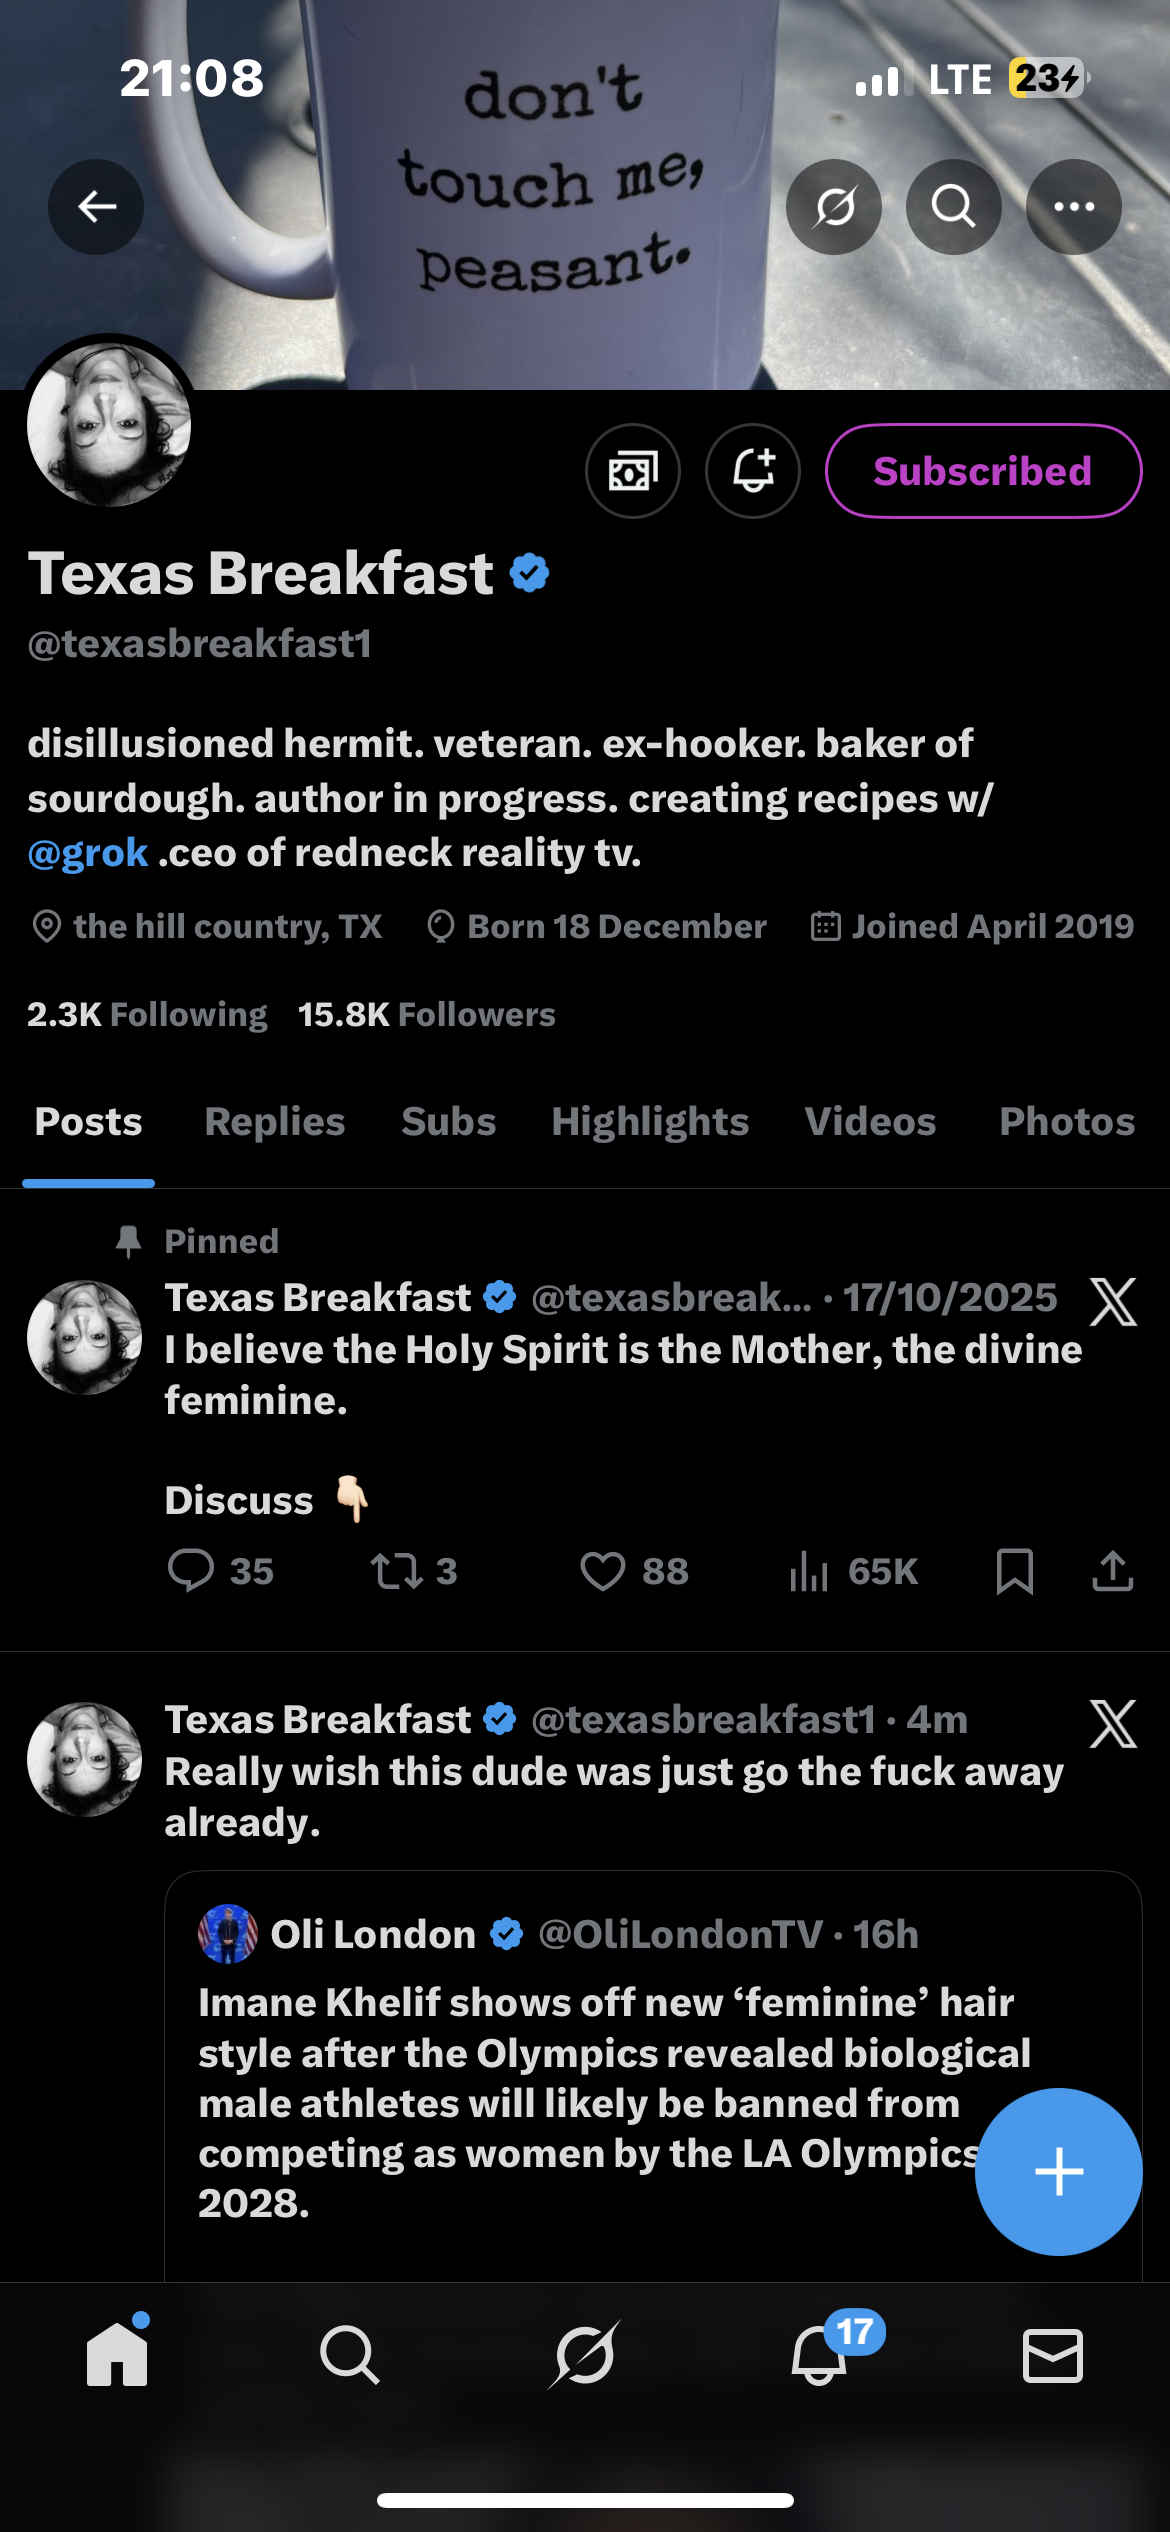Open notifications tab with 17 badge

point(819,2356)
